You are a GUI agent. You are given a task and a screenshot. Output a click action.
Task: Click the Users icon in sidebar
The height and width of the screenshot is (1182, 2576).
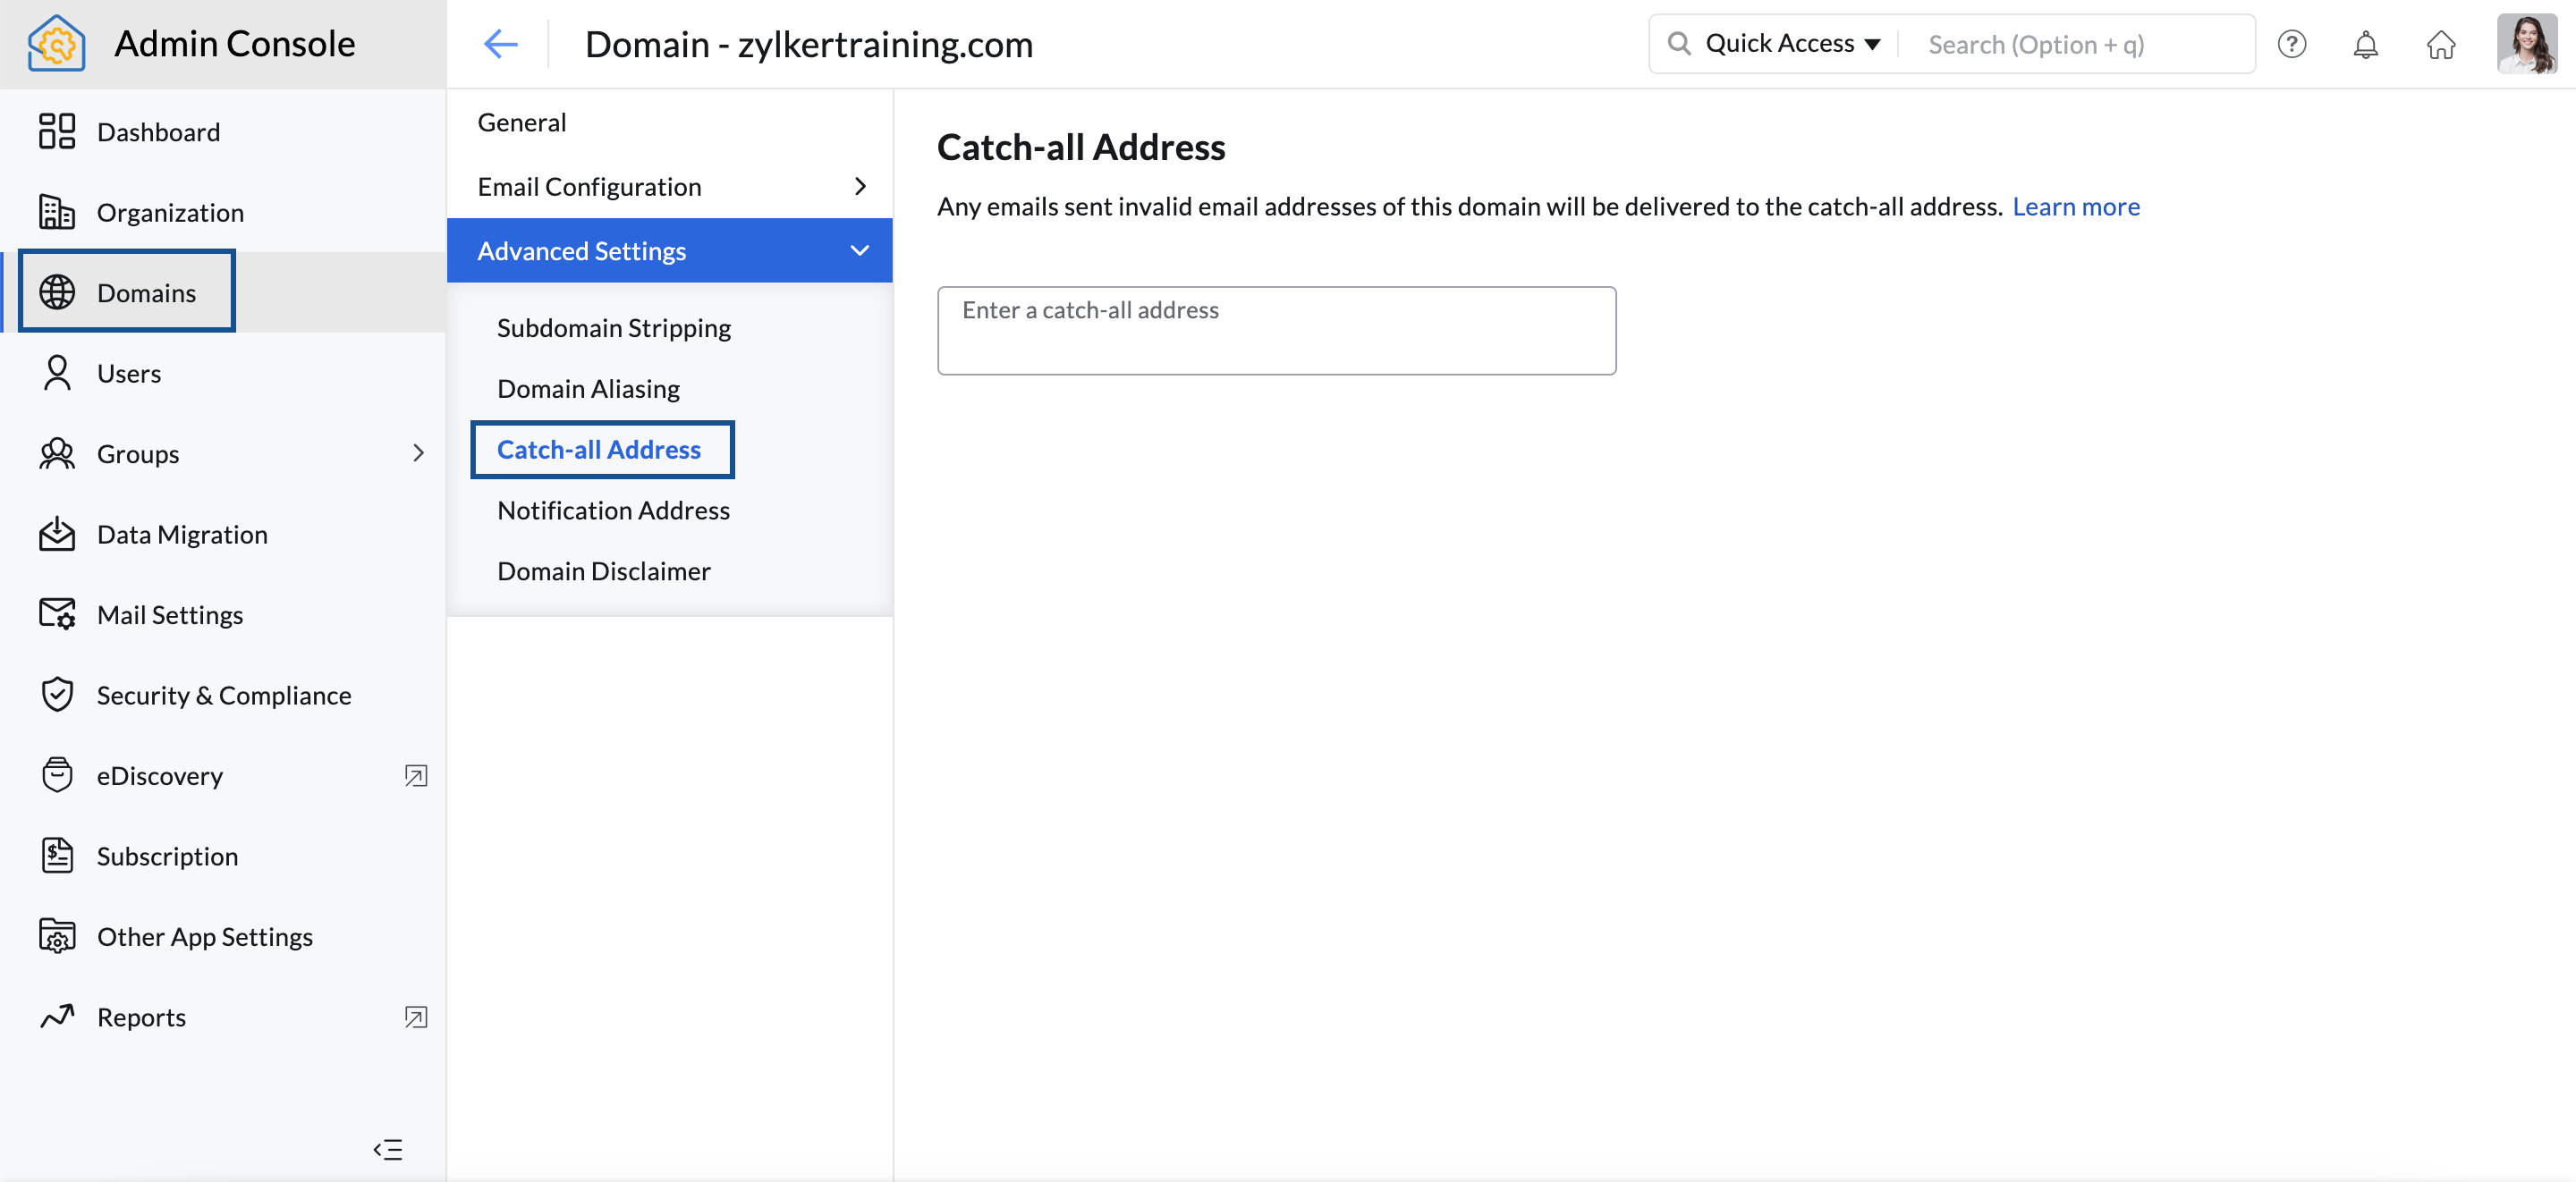coord(55,371)
